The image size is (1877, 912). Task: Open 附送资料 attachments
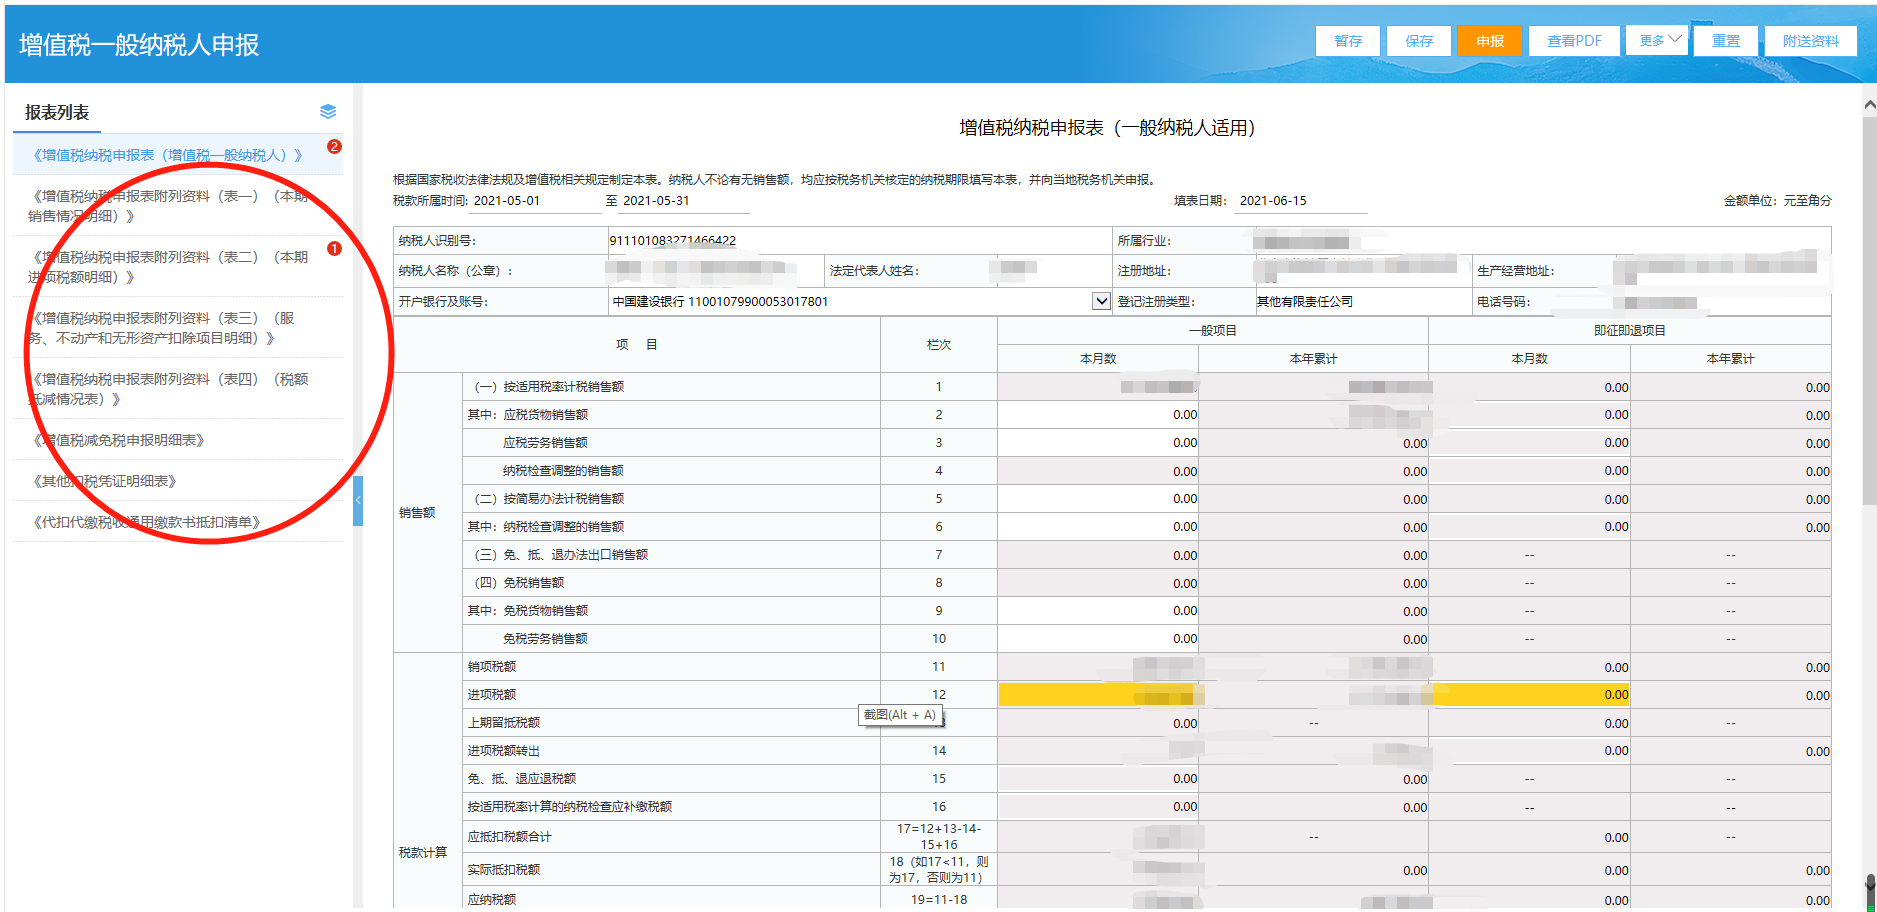tap(1811, 41)
